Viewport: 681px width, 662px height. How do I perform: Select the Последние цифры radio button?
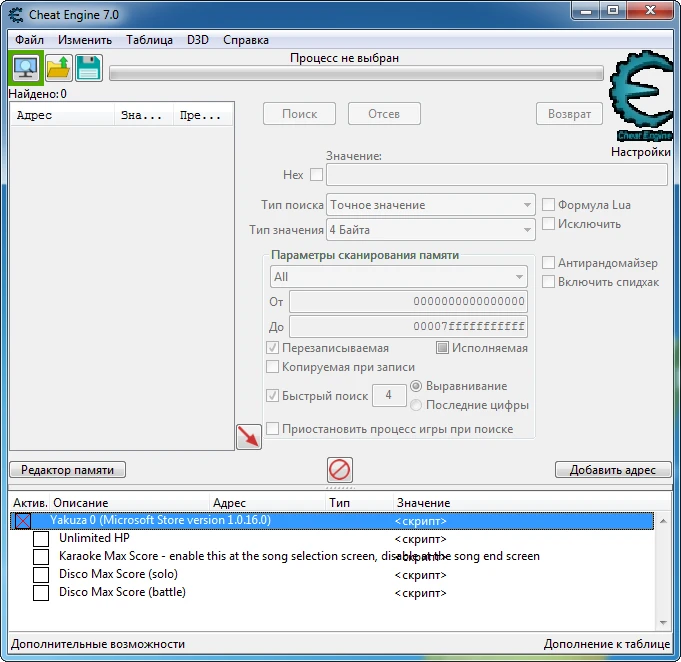pos(416,405)
